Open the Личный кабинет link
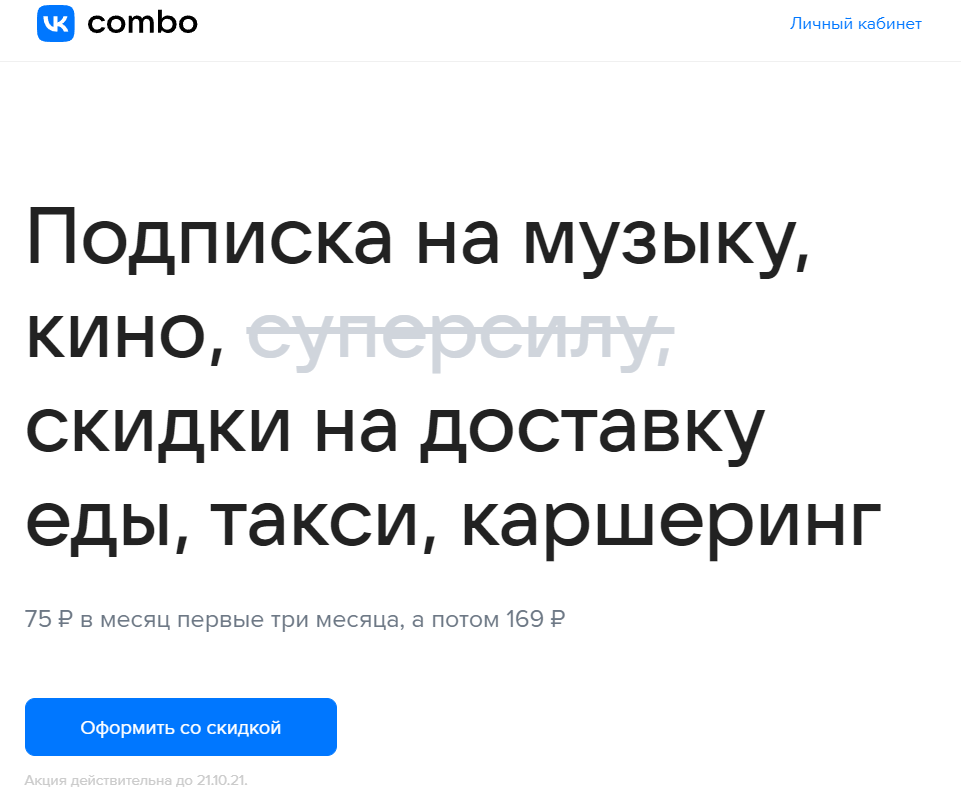The image size is (961, 790). pyautogui.click(x=856, y=23)
